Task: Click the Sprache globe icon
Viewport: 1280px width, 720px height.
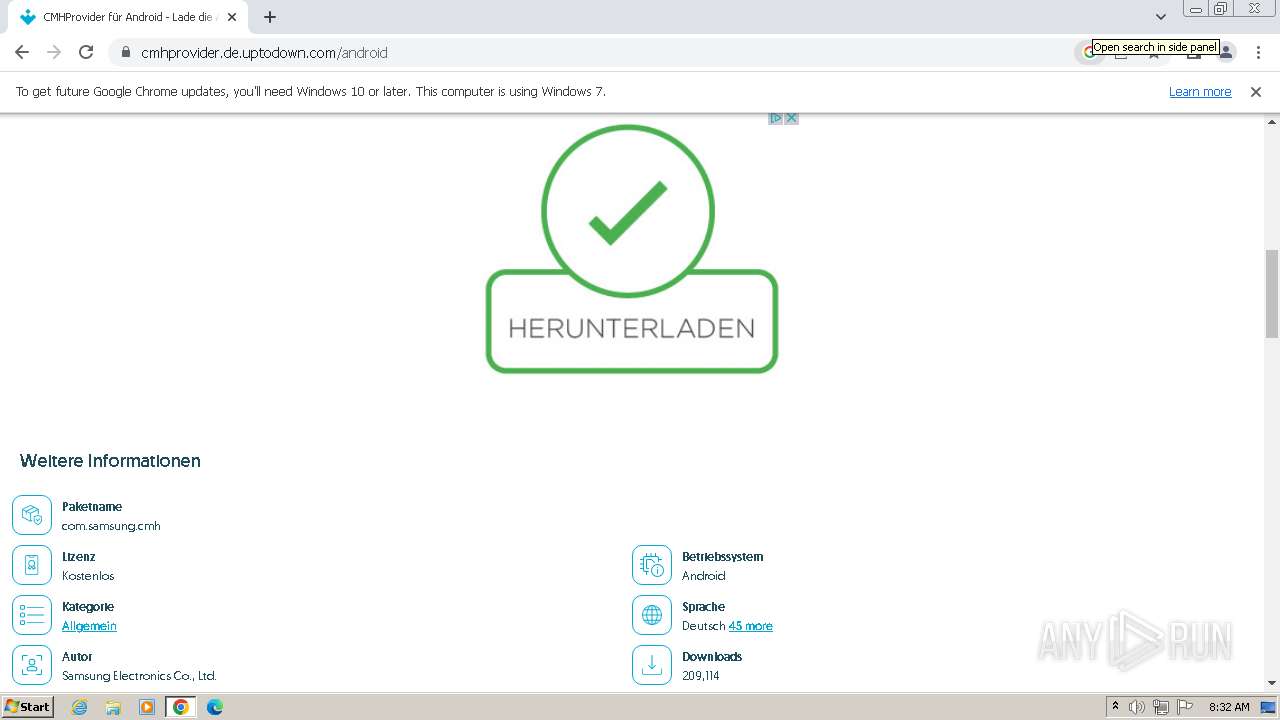Action: coord(652,616)
